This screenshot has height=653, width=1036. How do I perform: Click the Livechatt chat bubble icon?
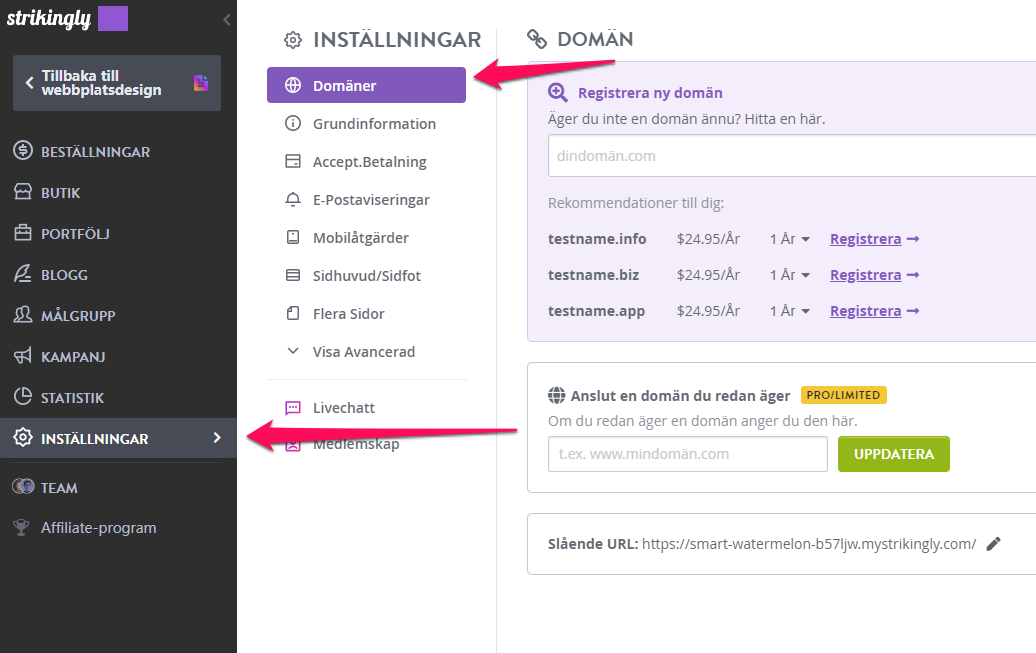(293, 408)
